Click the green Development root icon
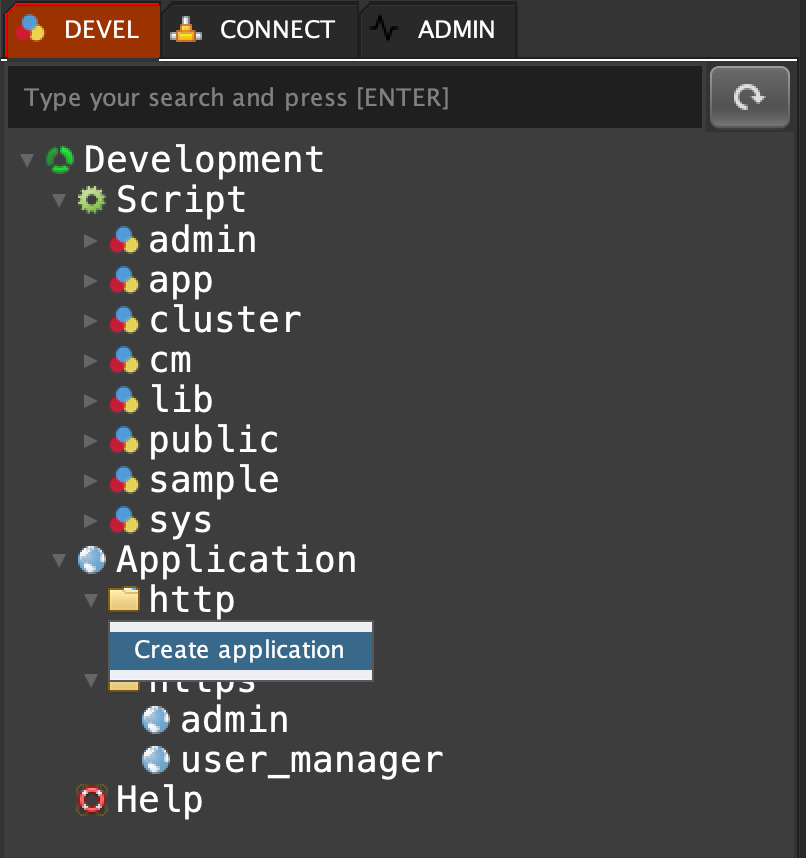 60,160
